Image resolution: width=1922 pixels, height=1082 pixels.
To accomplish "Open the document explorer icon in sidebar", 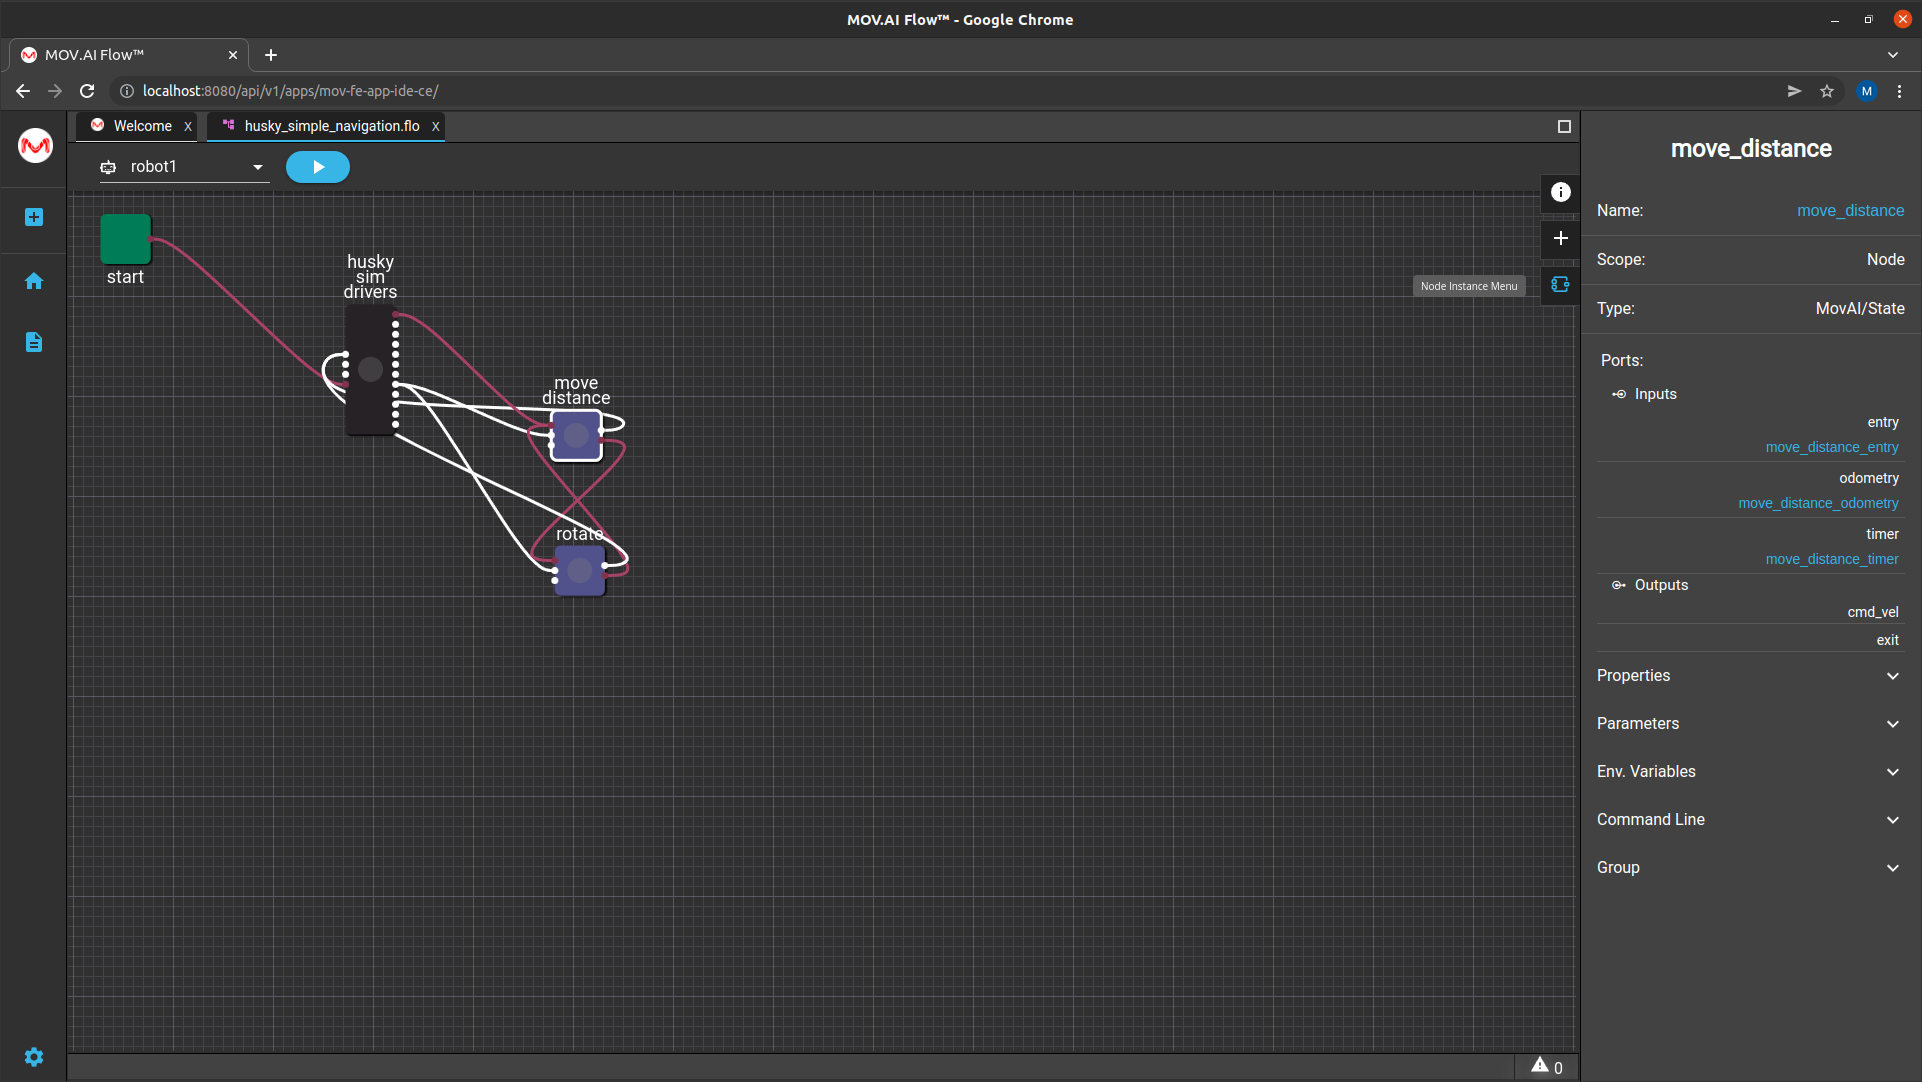I will 34,342.
